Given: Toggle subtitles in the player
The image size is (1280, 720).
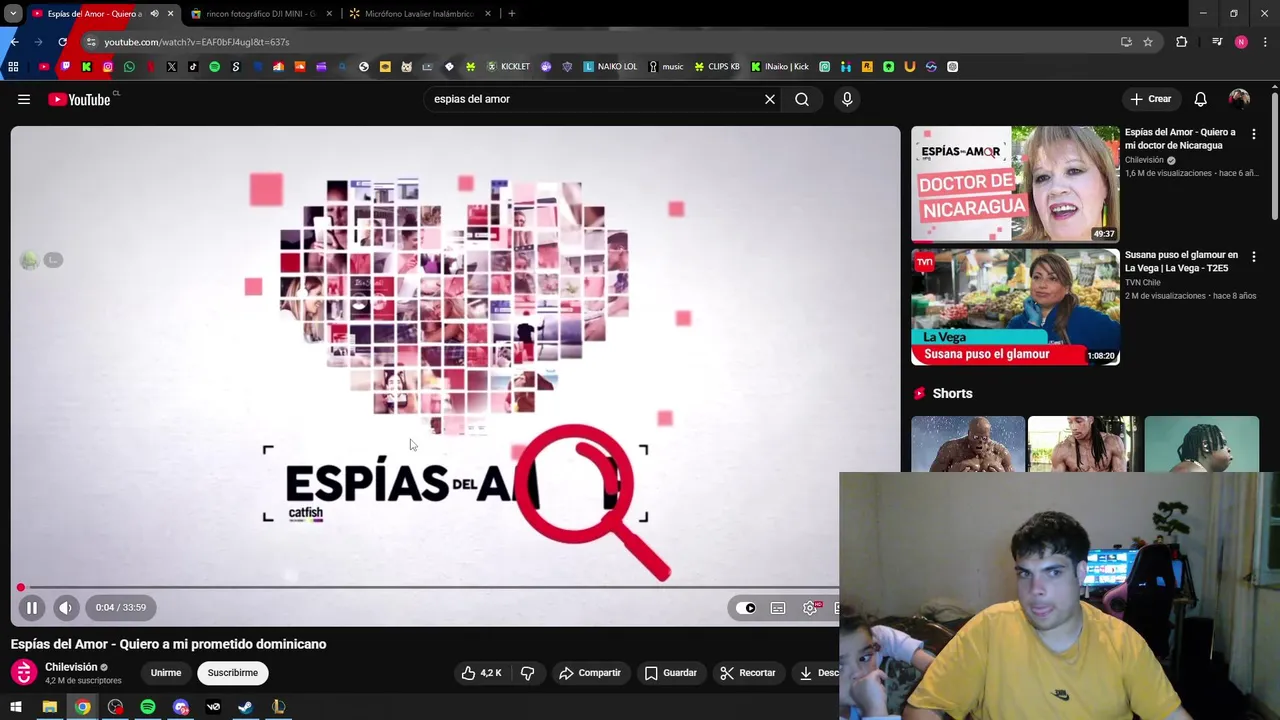Looking at the screenshot, I should click(x=778, y=608).
